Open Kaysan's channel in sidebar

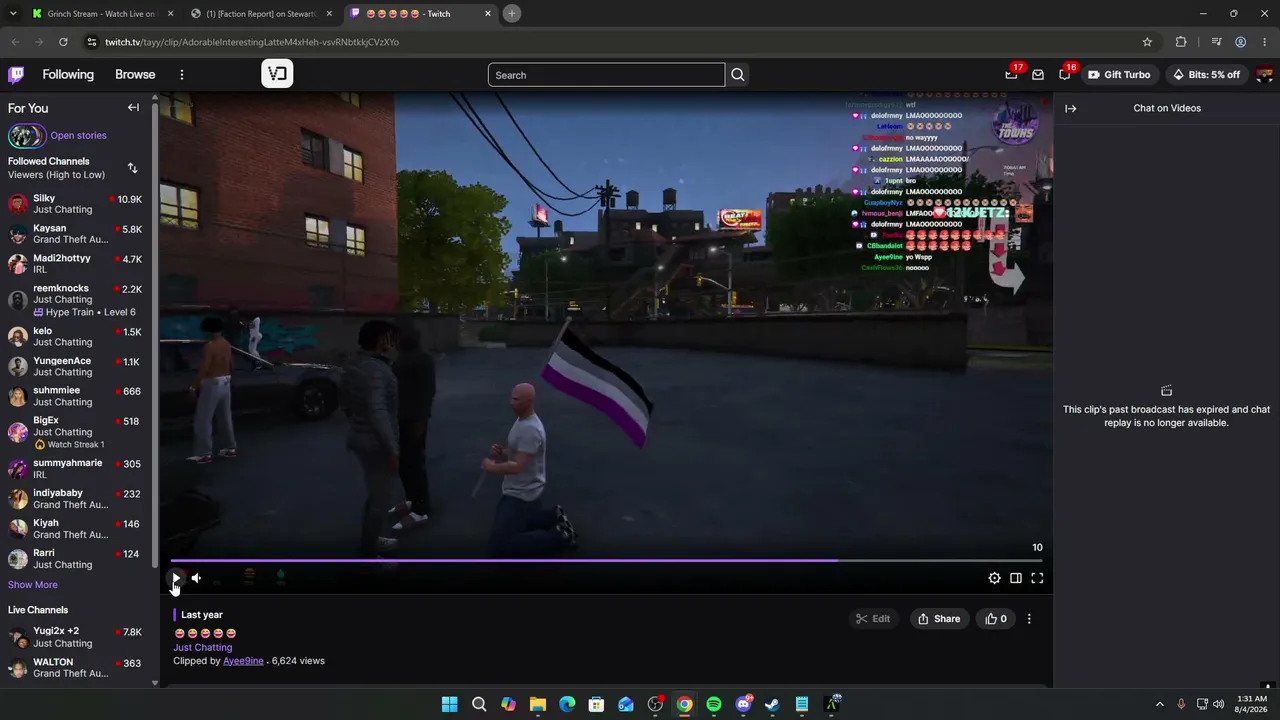coord(75,234)
